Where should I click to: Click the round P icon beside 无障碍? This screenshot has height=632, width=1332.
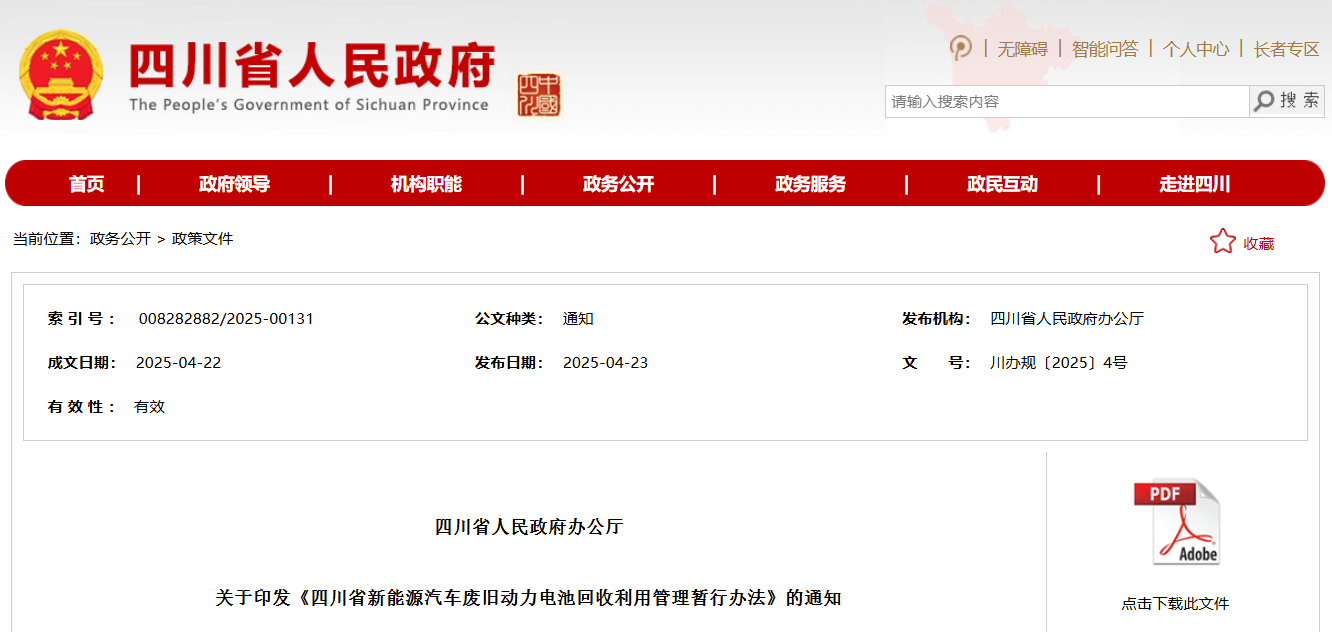coord(960,48)
